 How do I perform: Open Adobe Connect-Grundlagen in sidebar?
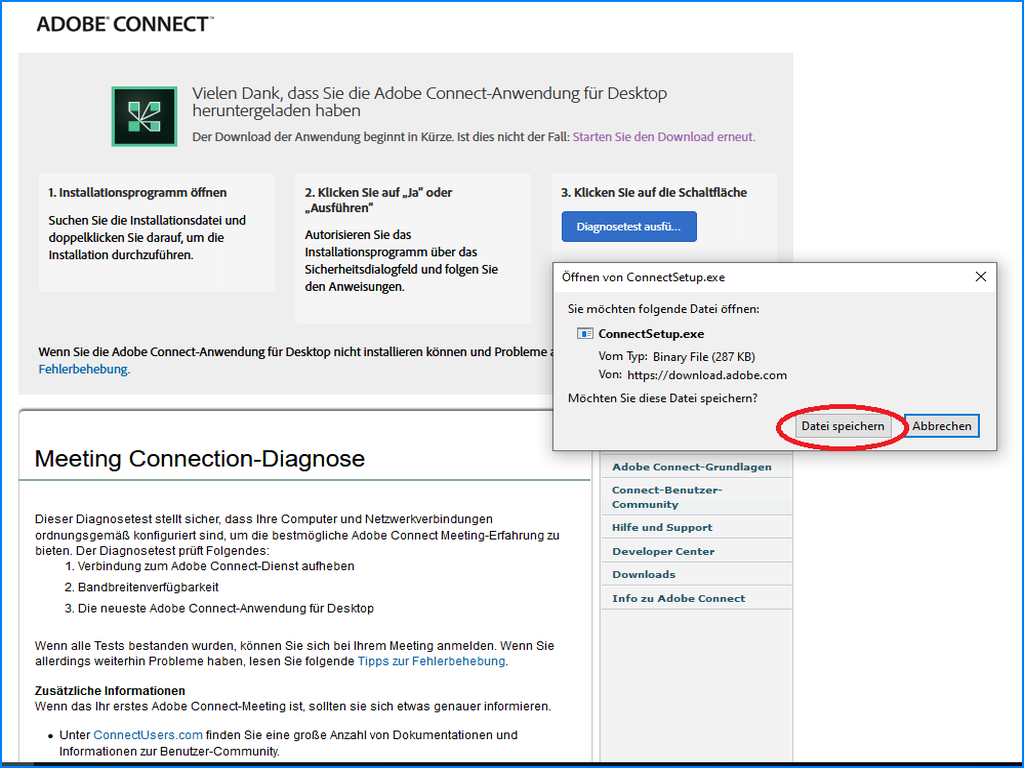[691, 467]
